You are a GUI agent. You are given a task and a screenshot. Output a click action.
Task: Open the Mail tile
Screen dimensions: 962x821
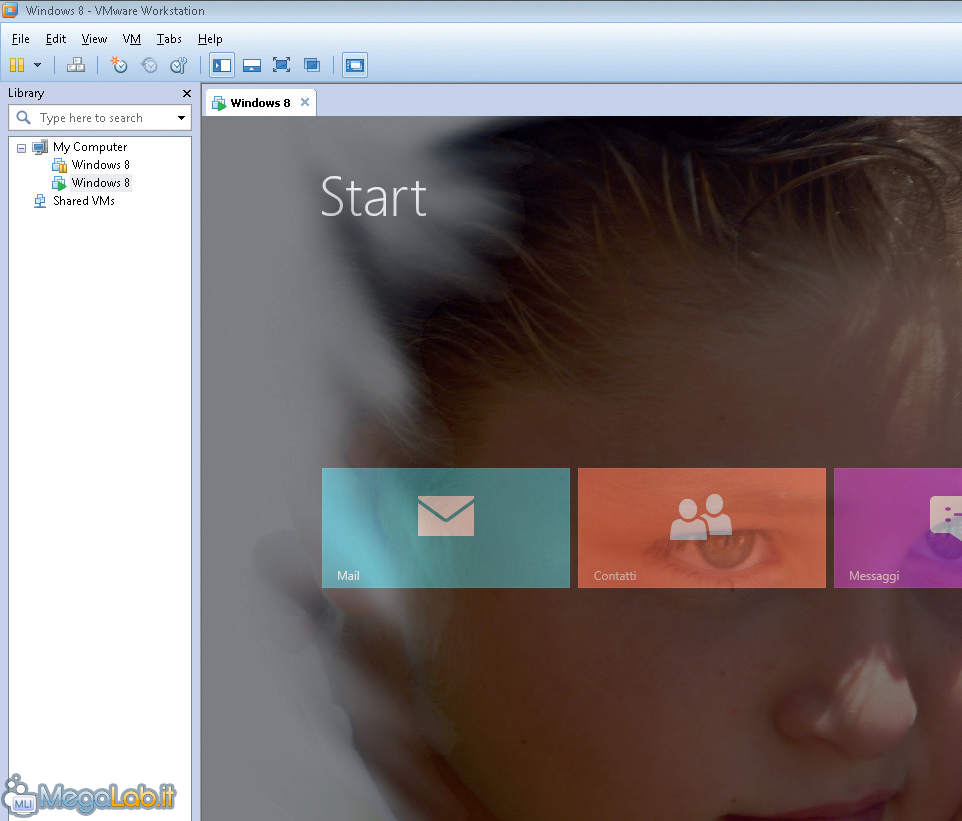pos(446,528)
